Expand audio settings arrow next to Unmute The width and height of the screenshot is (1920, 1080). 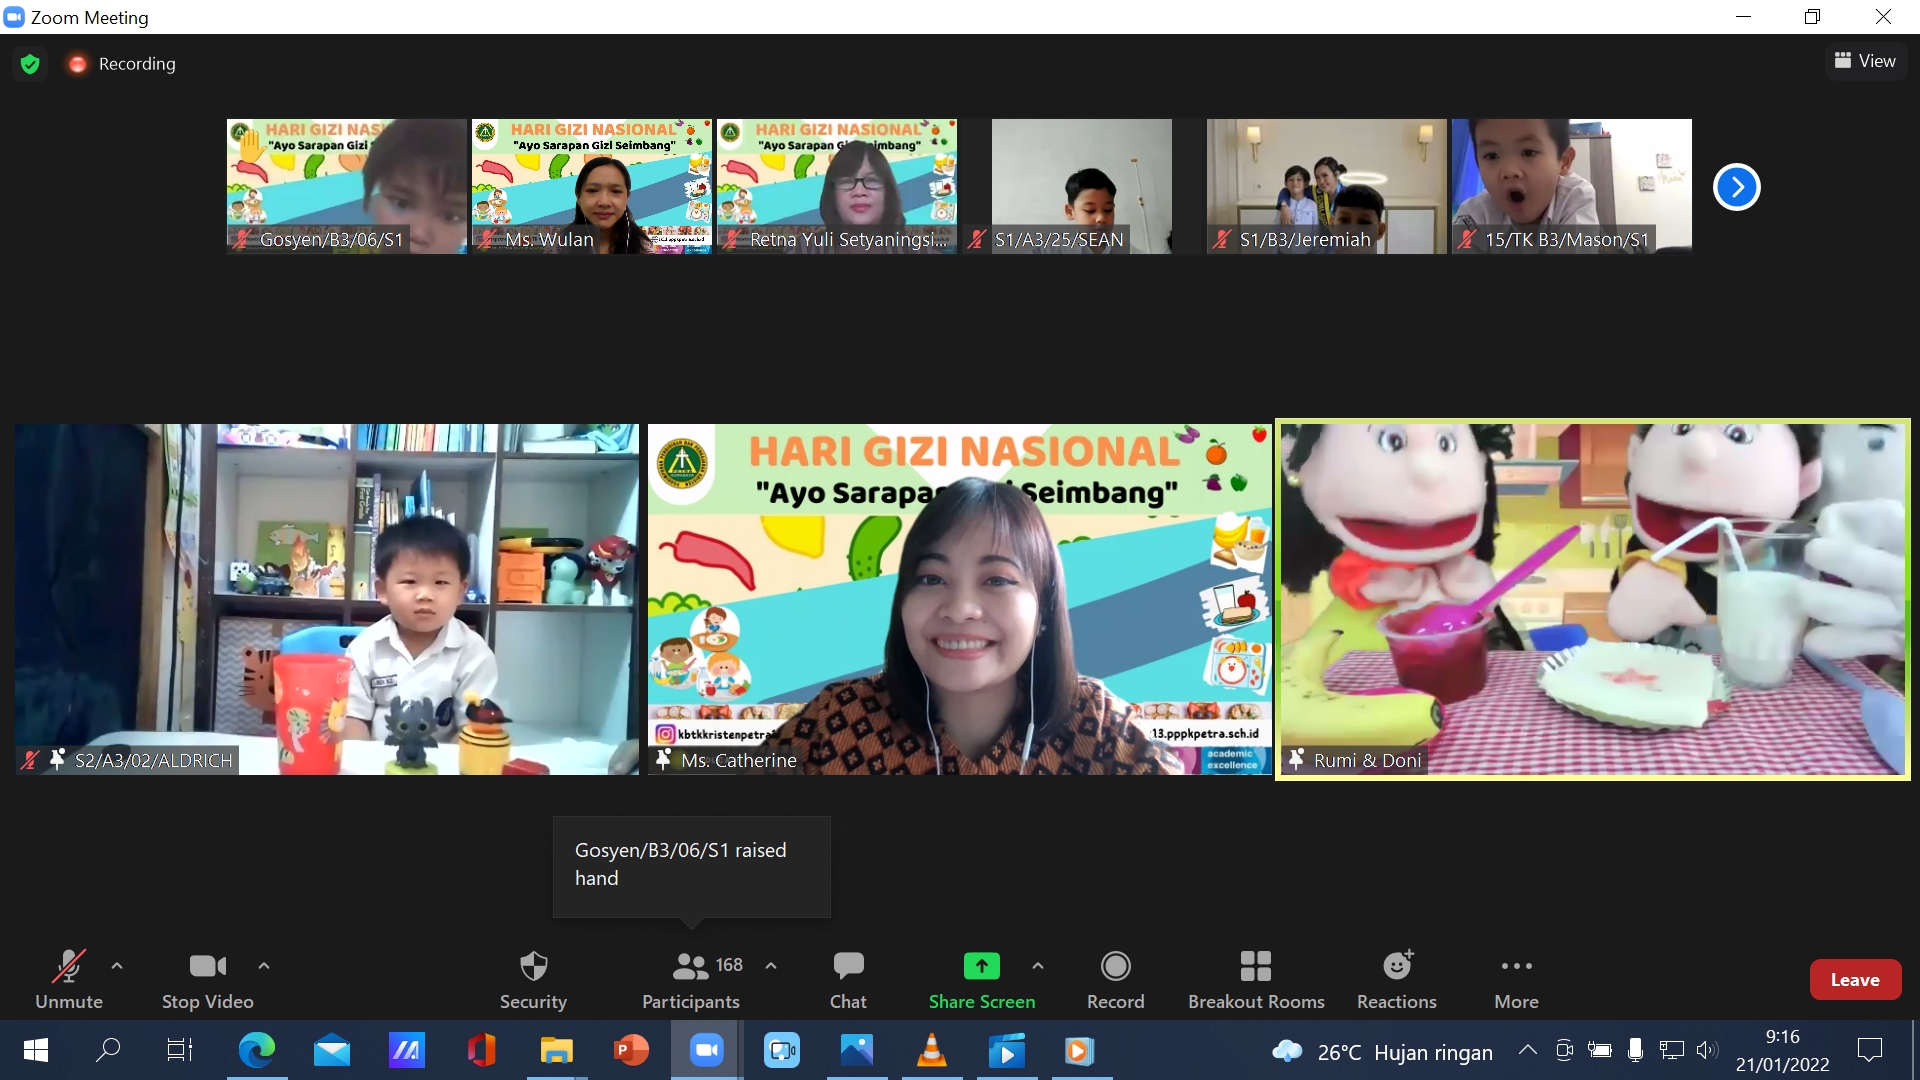pyautogui.click(x=117, y=966)
